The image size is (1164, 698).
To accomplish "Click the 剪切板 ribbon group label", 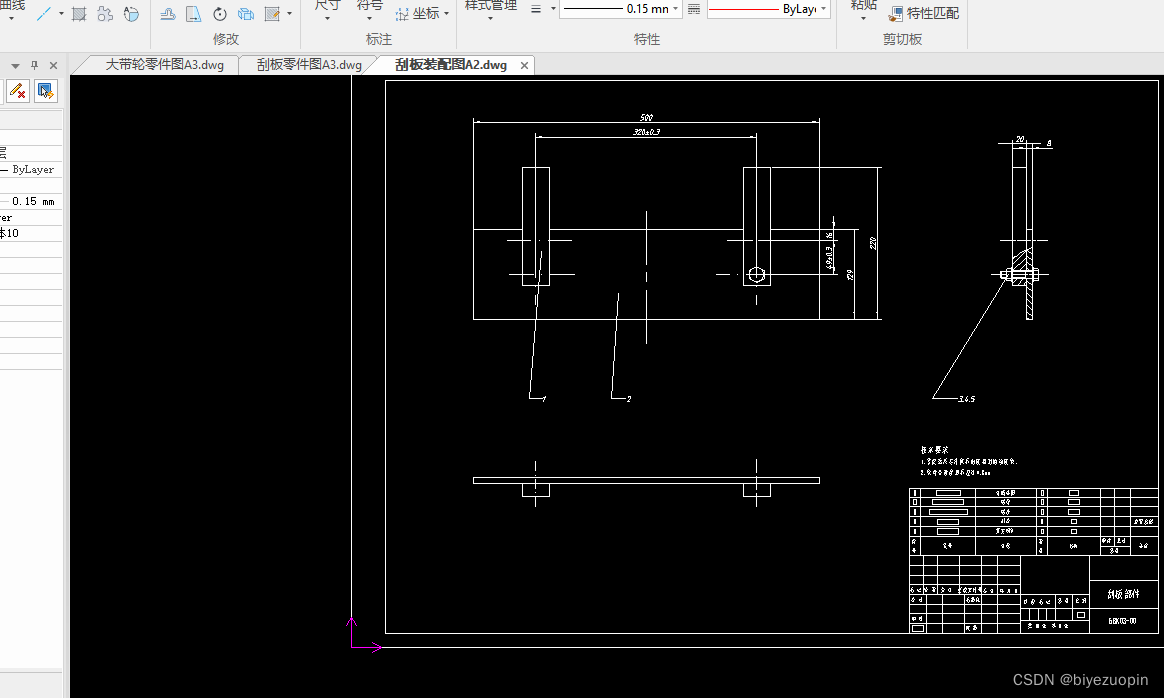I will 902,39.
